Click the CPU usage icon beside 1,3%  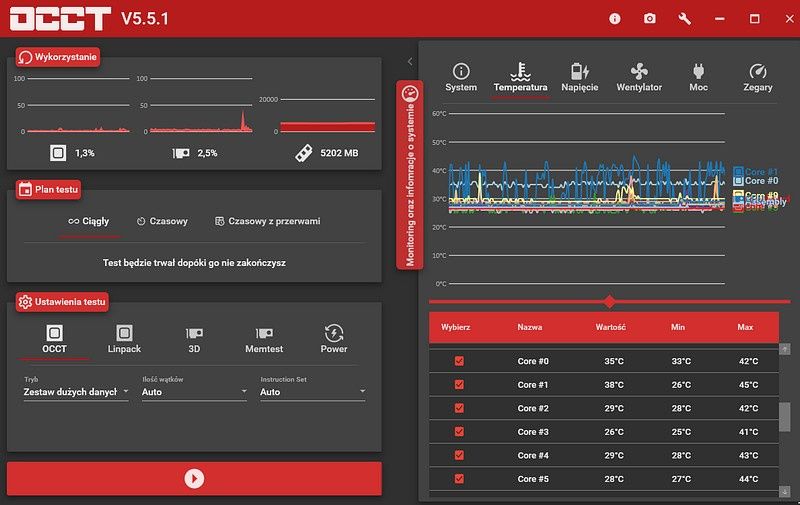point(58,153)
